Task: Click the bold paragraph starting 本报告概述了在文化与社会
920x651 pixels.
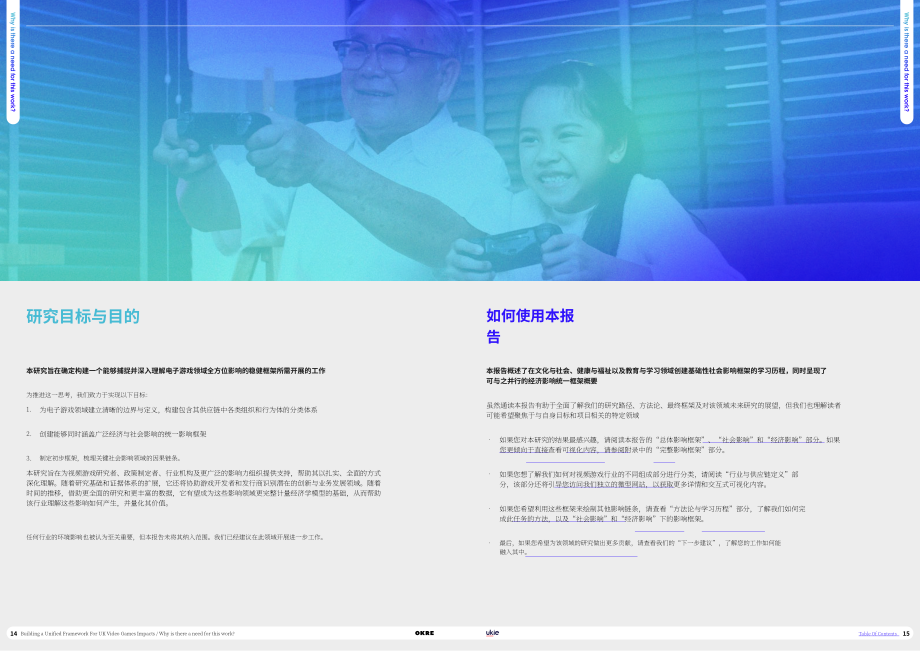Action: click(656, 376)
